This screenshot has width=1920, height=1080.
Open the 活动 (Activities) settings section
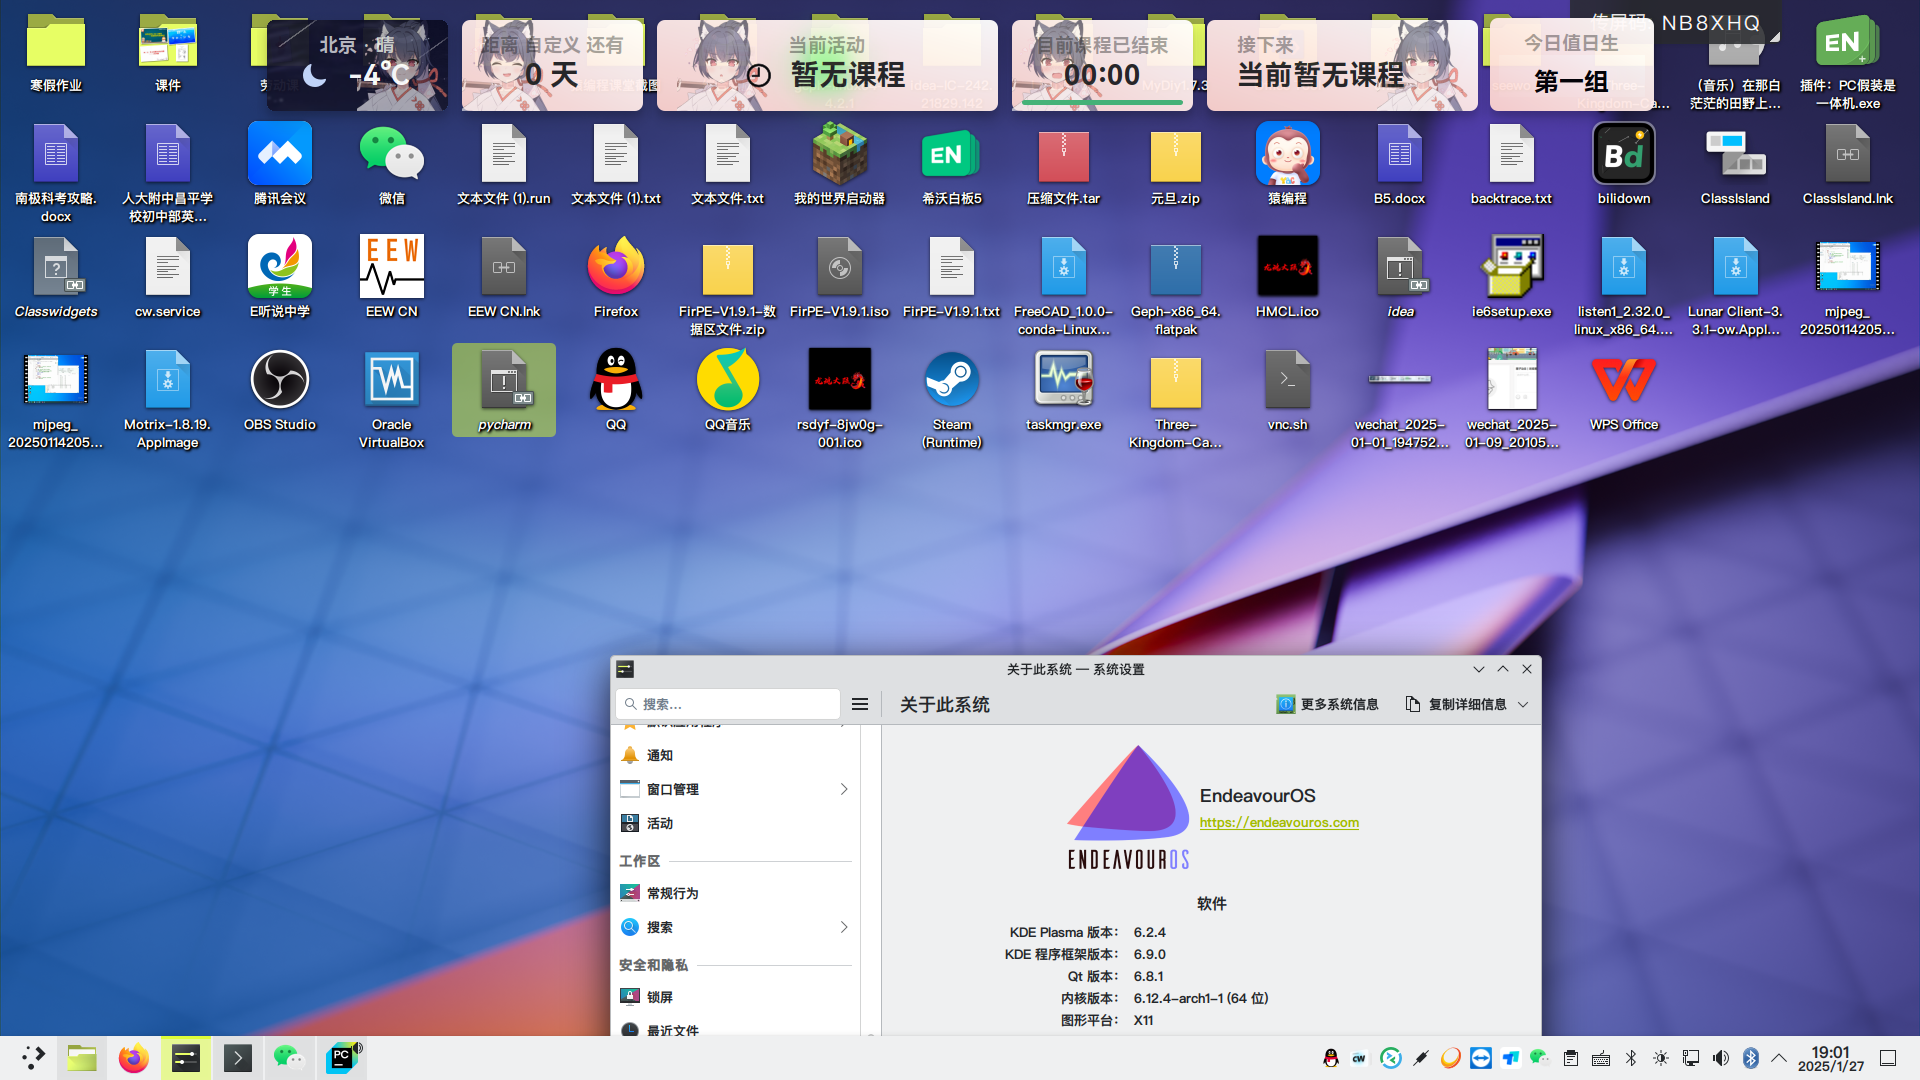pos(660,822)
